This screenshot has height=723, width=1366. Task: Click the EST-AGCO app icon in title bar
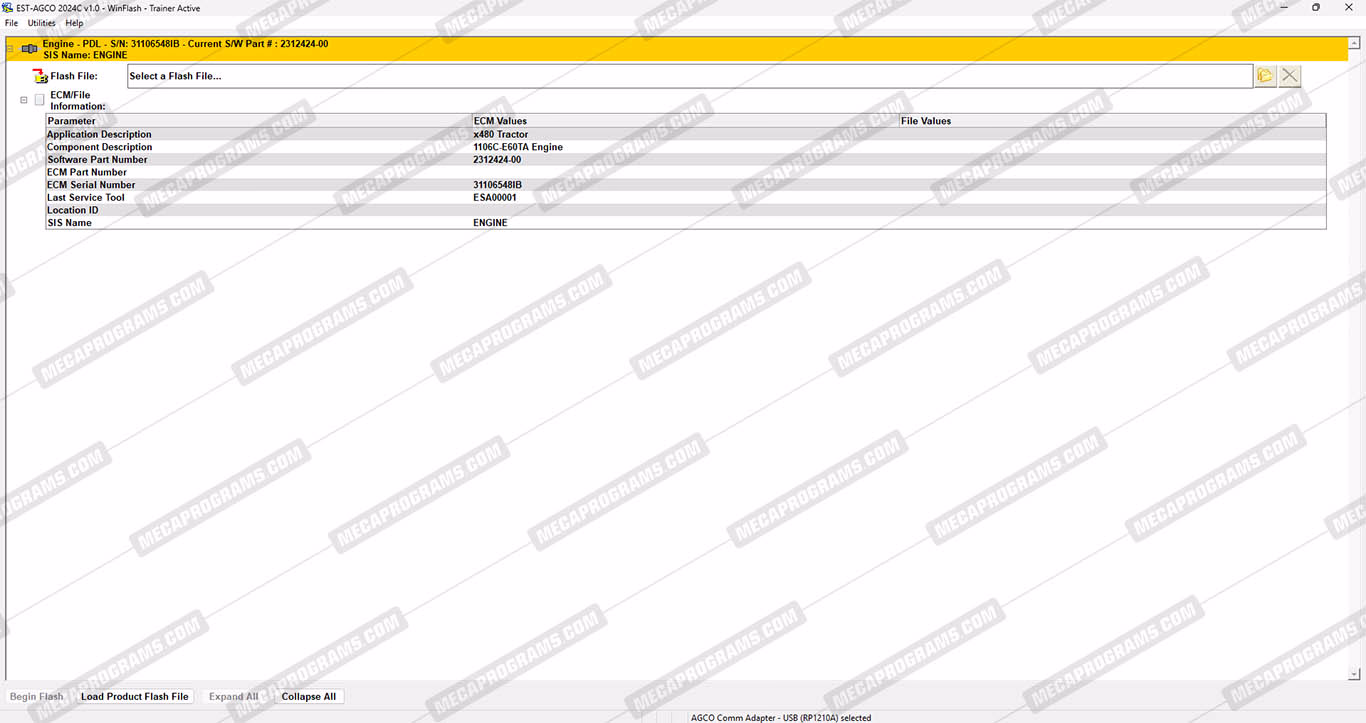pyautogui.click(x=8, y=8)
